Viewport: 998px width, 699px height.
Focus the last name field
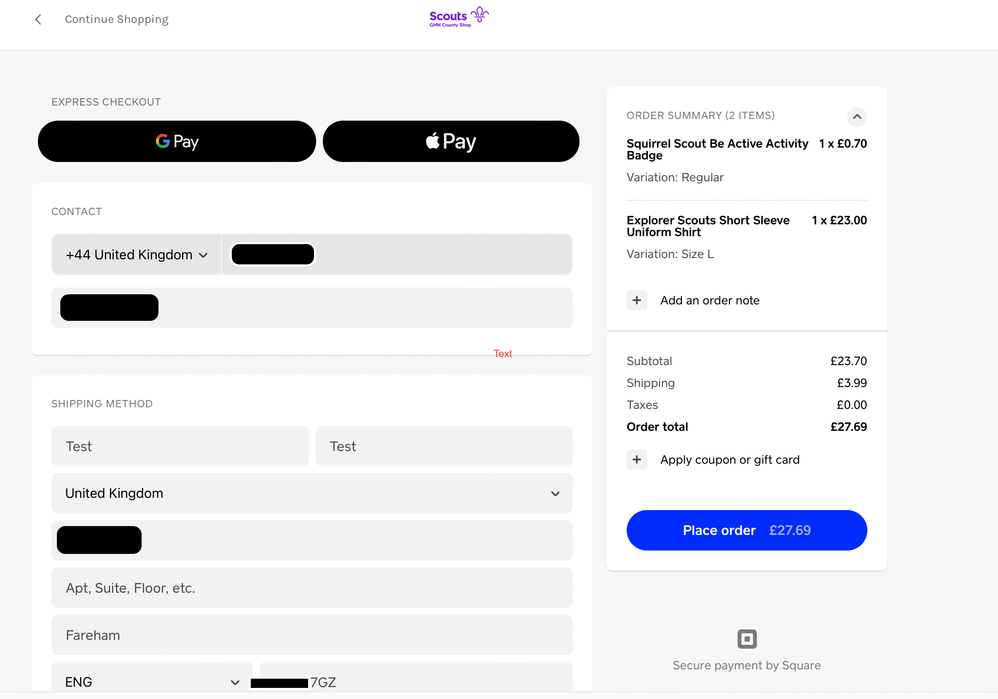pos(444,446)
